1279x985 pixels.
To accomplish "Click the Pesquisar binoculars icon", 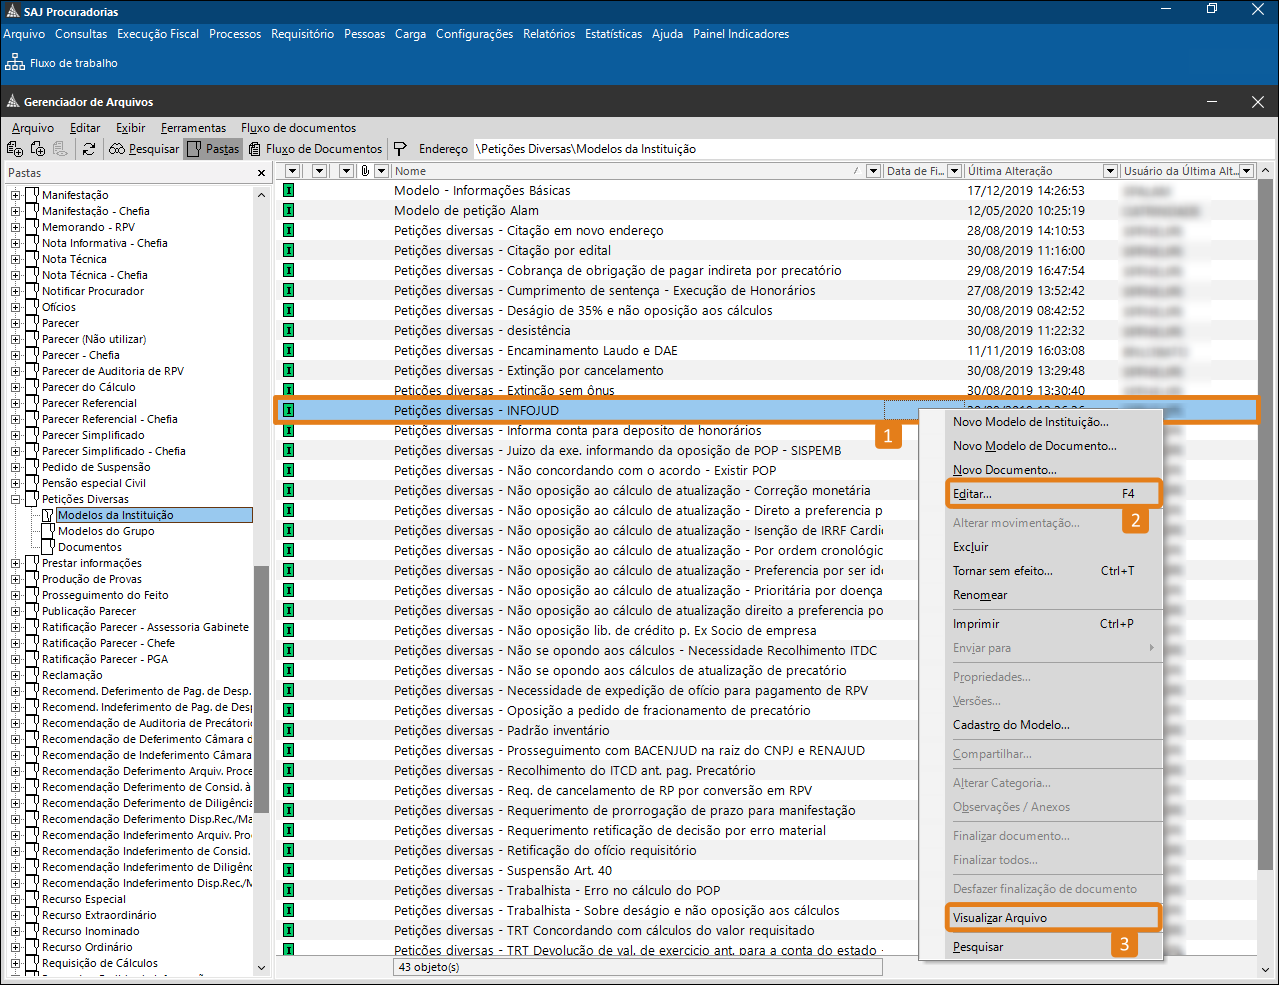I will tap(117, 149).
